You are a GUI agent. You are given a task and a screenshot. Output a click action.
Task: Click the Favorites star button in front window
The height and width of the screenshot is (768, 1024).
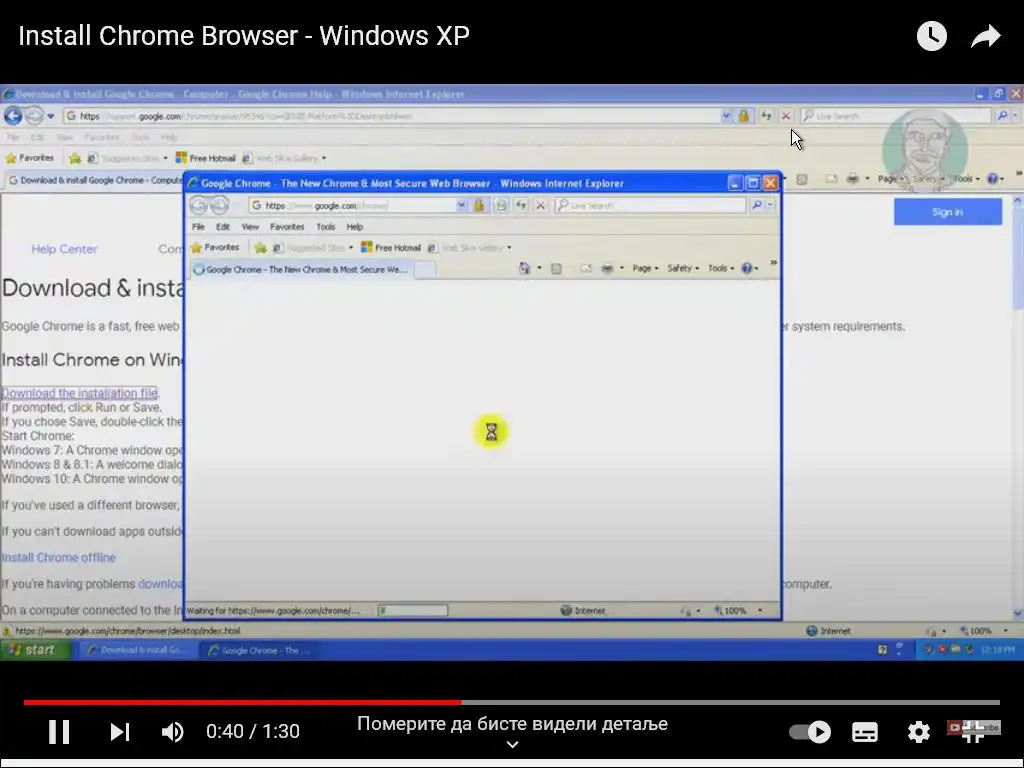click(215, 248)
